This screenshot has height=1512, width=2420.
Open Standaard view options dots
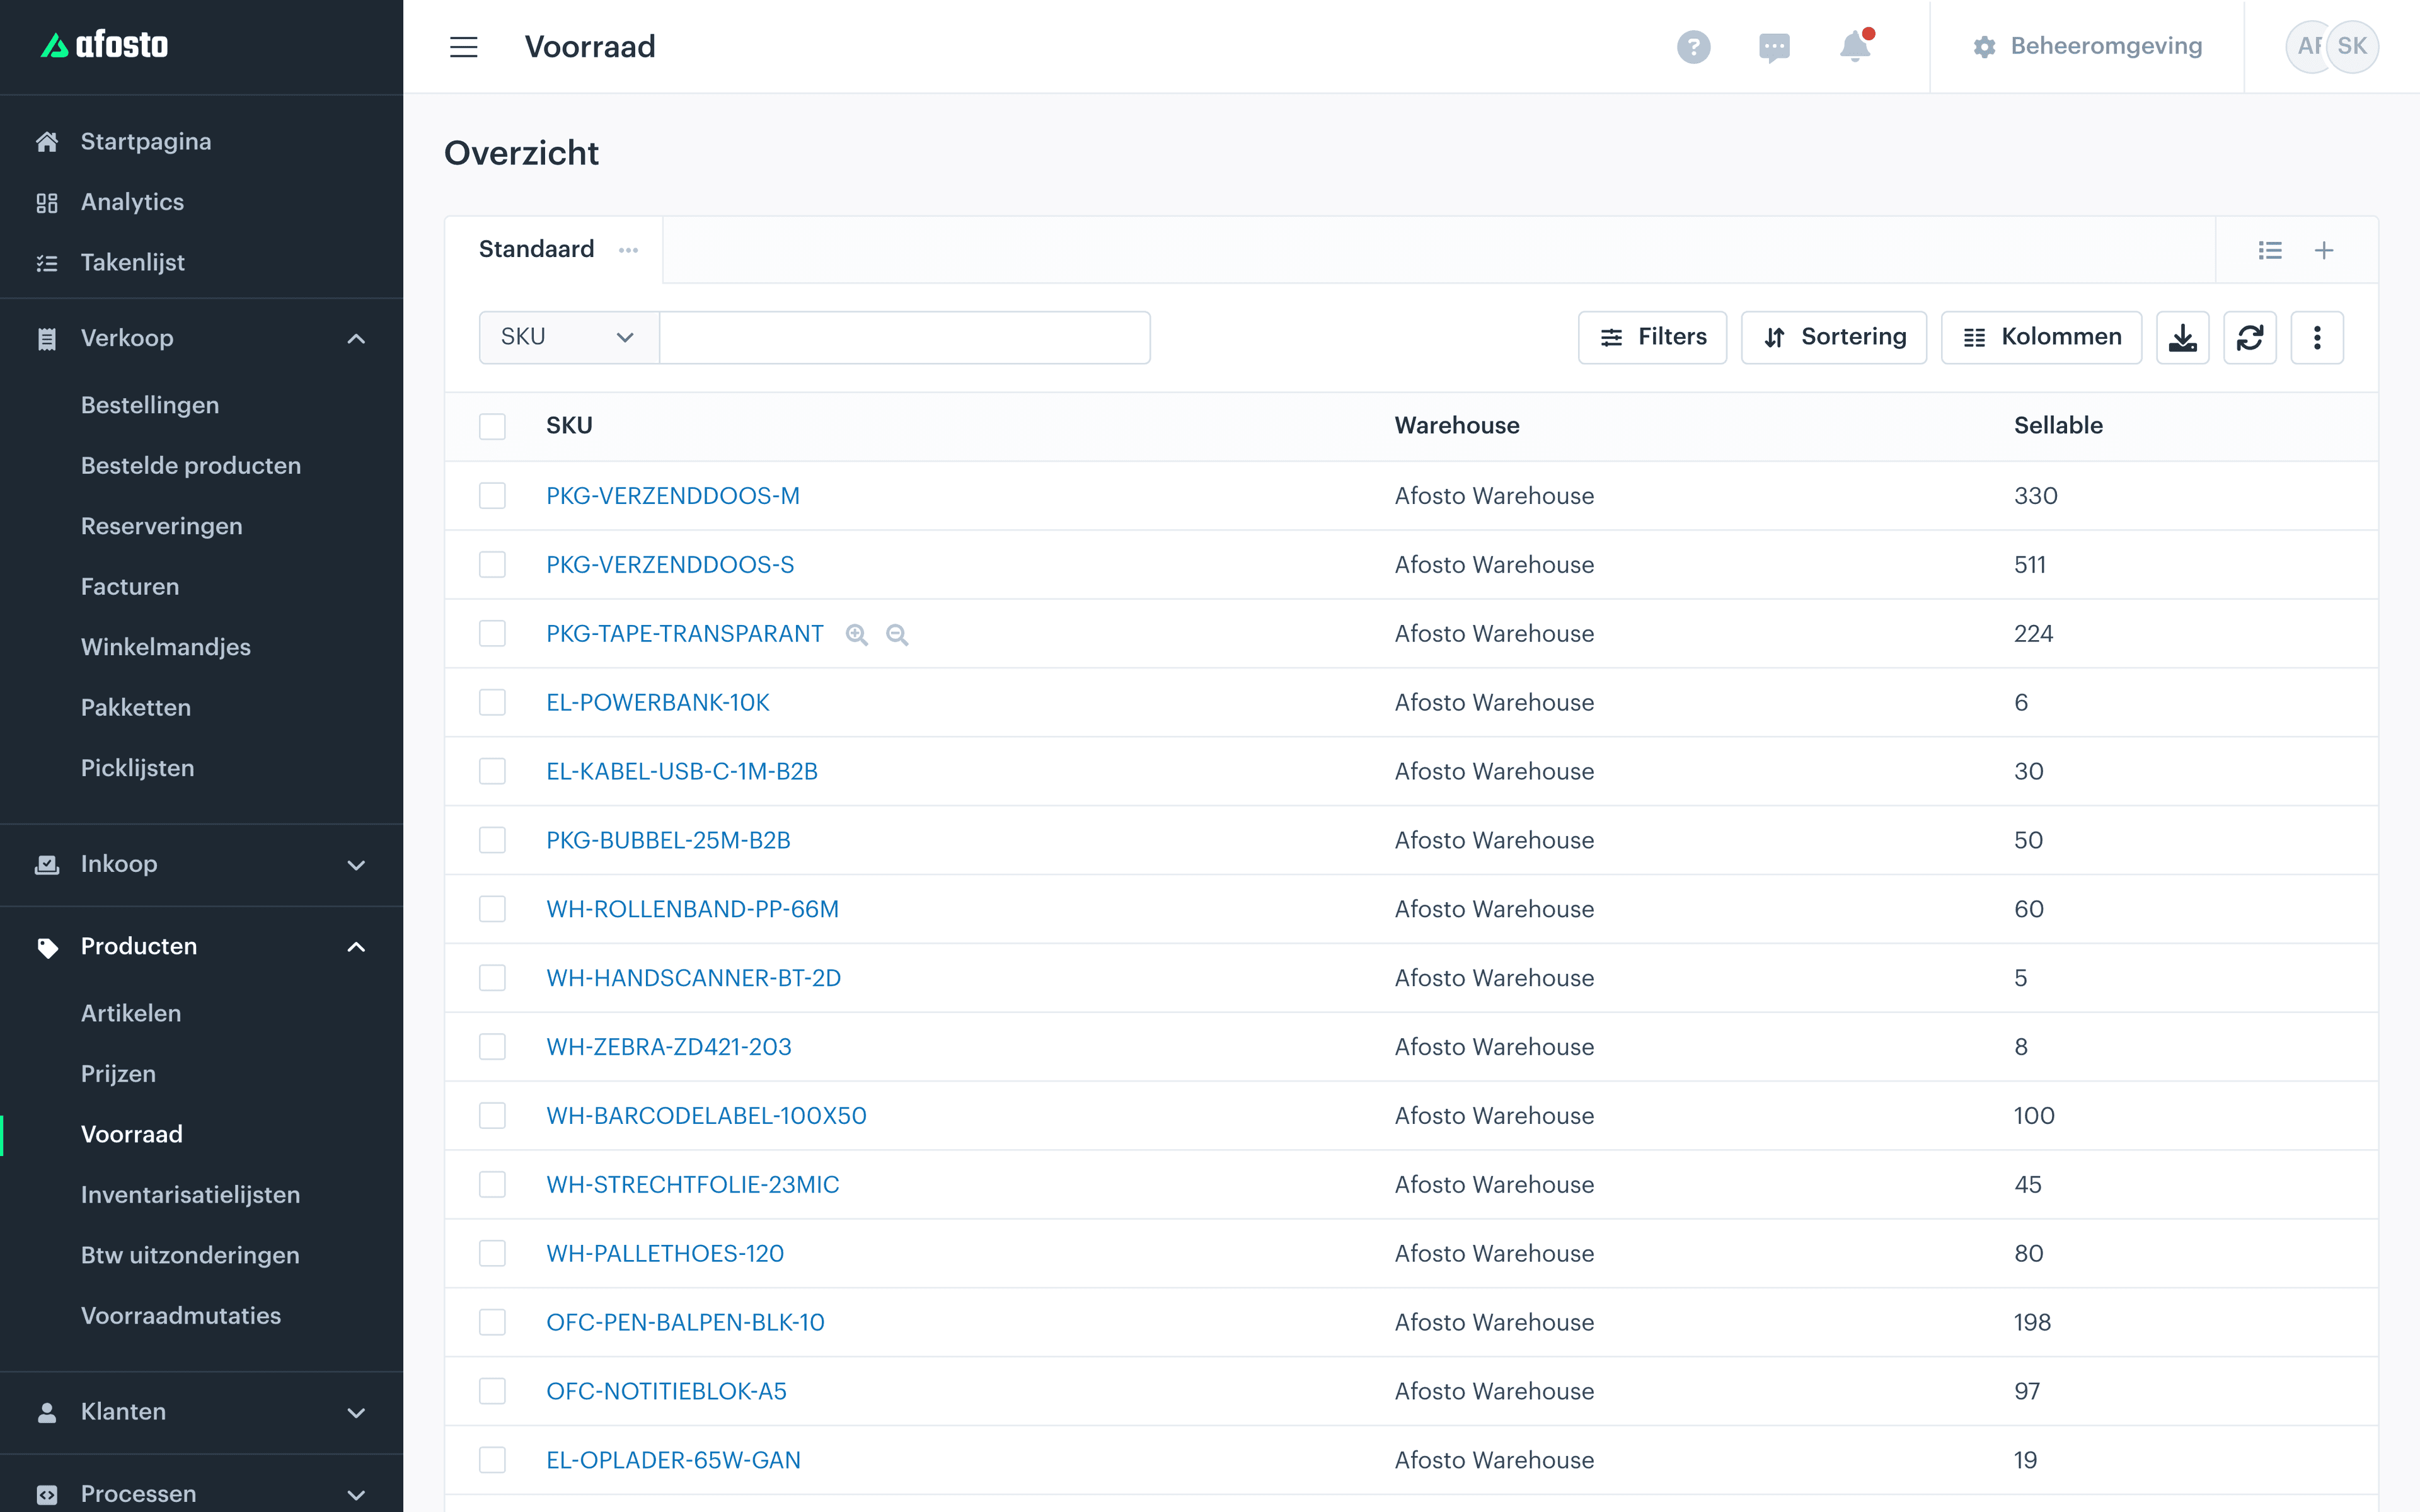(x=628, y=250)
